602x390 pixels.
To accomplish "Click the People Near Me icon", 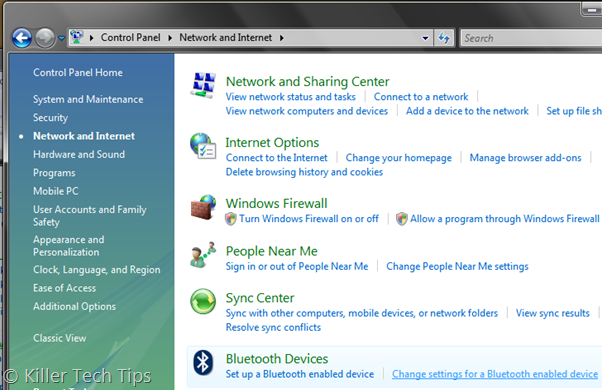I will pyautogui.click(x=203, y=255).
